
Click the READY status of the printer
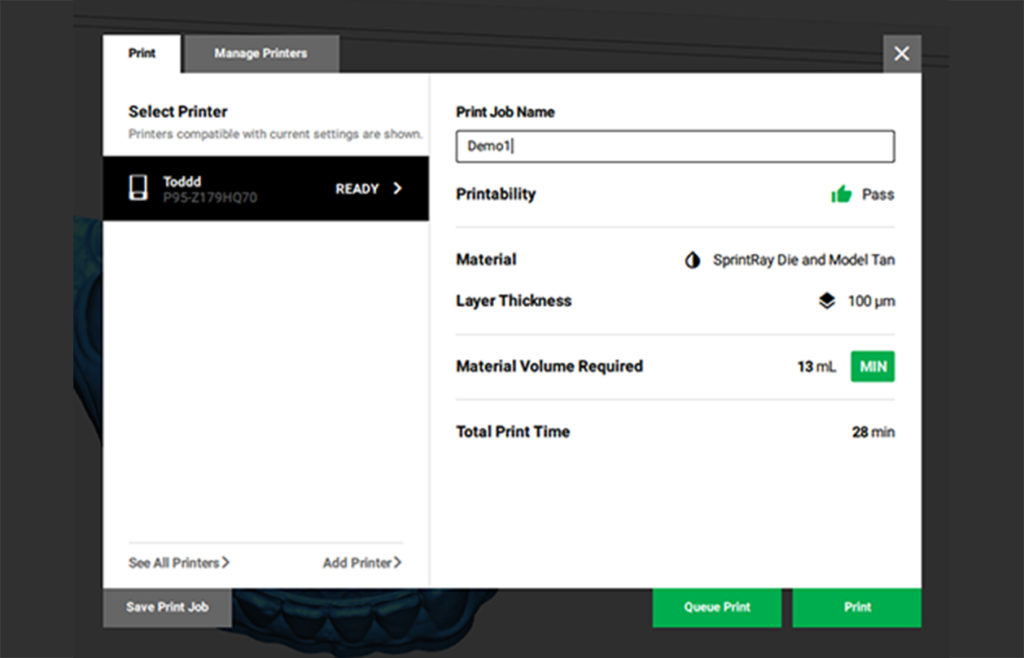[x=357, y=189]
